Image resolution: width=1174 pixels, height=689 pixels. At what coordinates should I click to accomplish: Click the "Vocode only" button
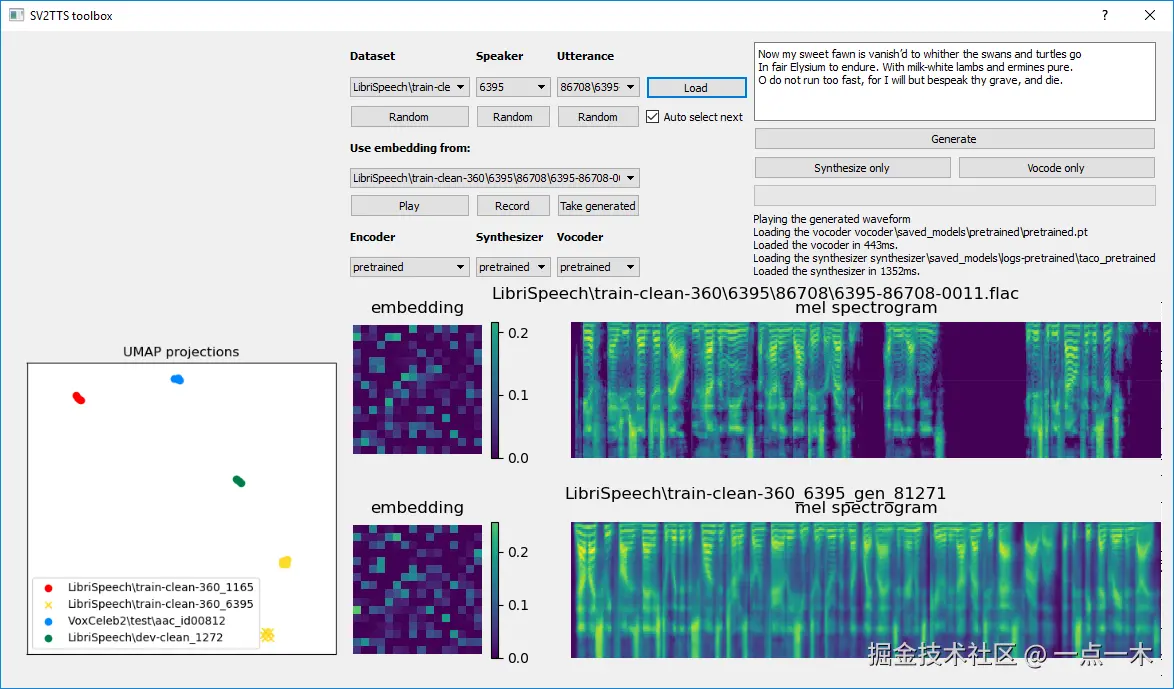pos(1056,167)
